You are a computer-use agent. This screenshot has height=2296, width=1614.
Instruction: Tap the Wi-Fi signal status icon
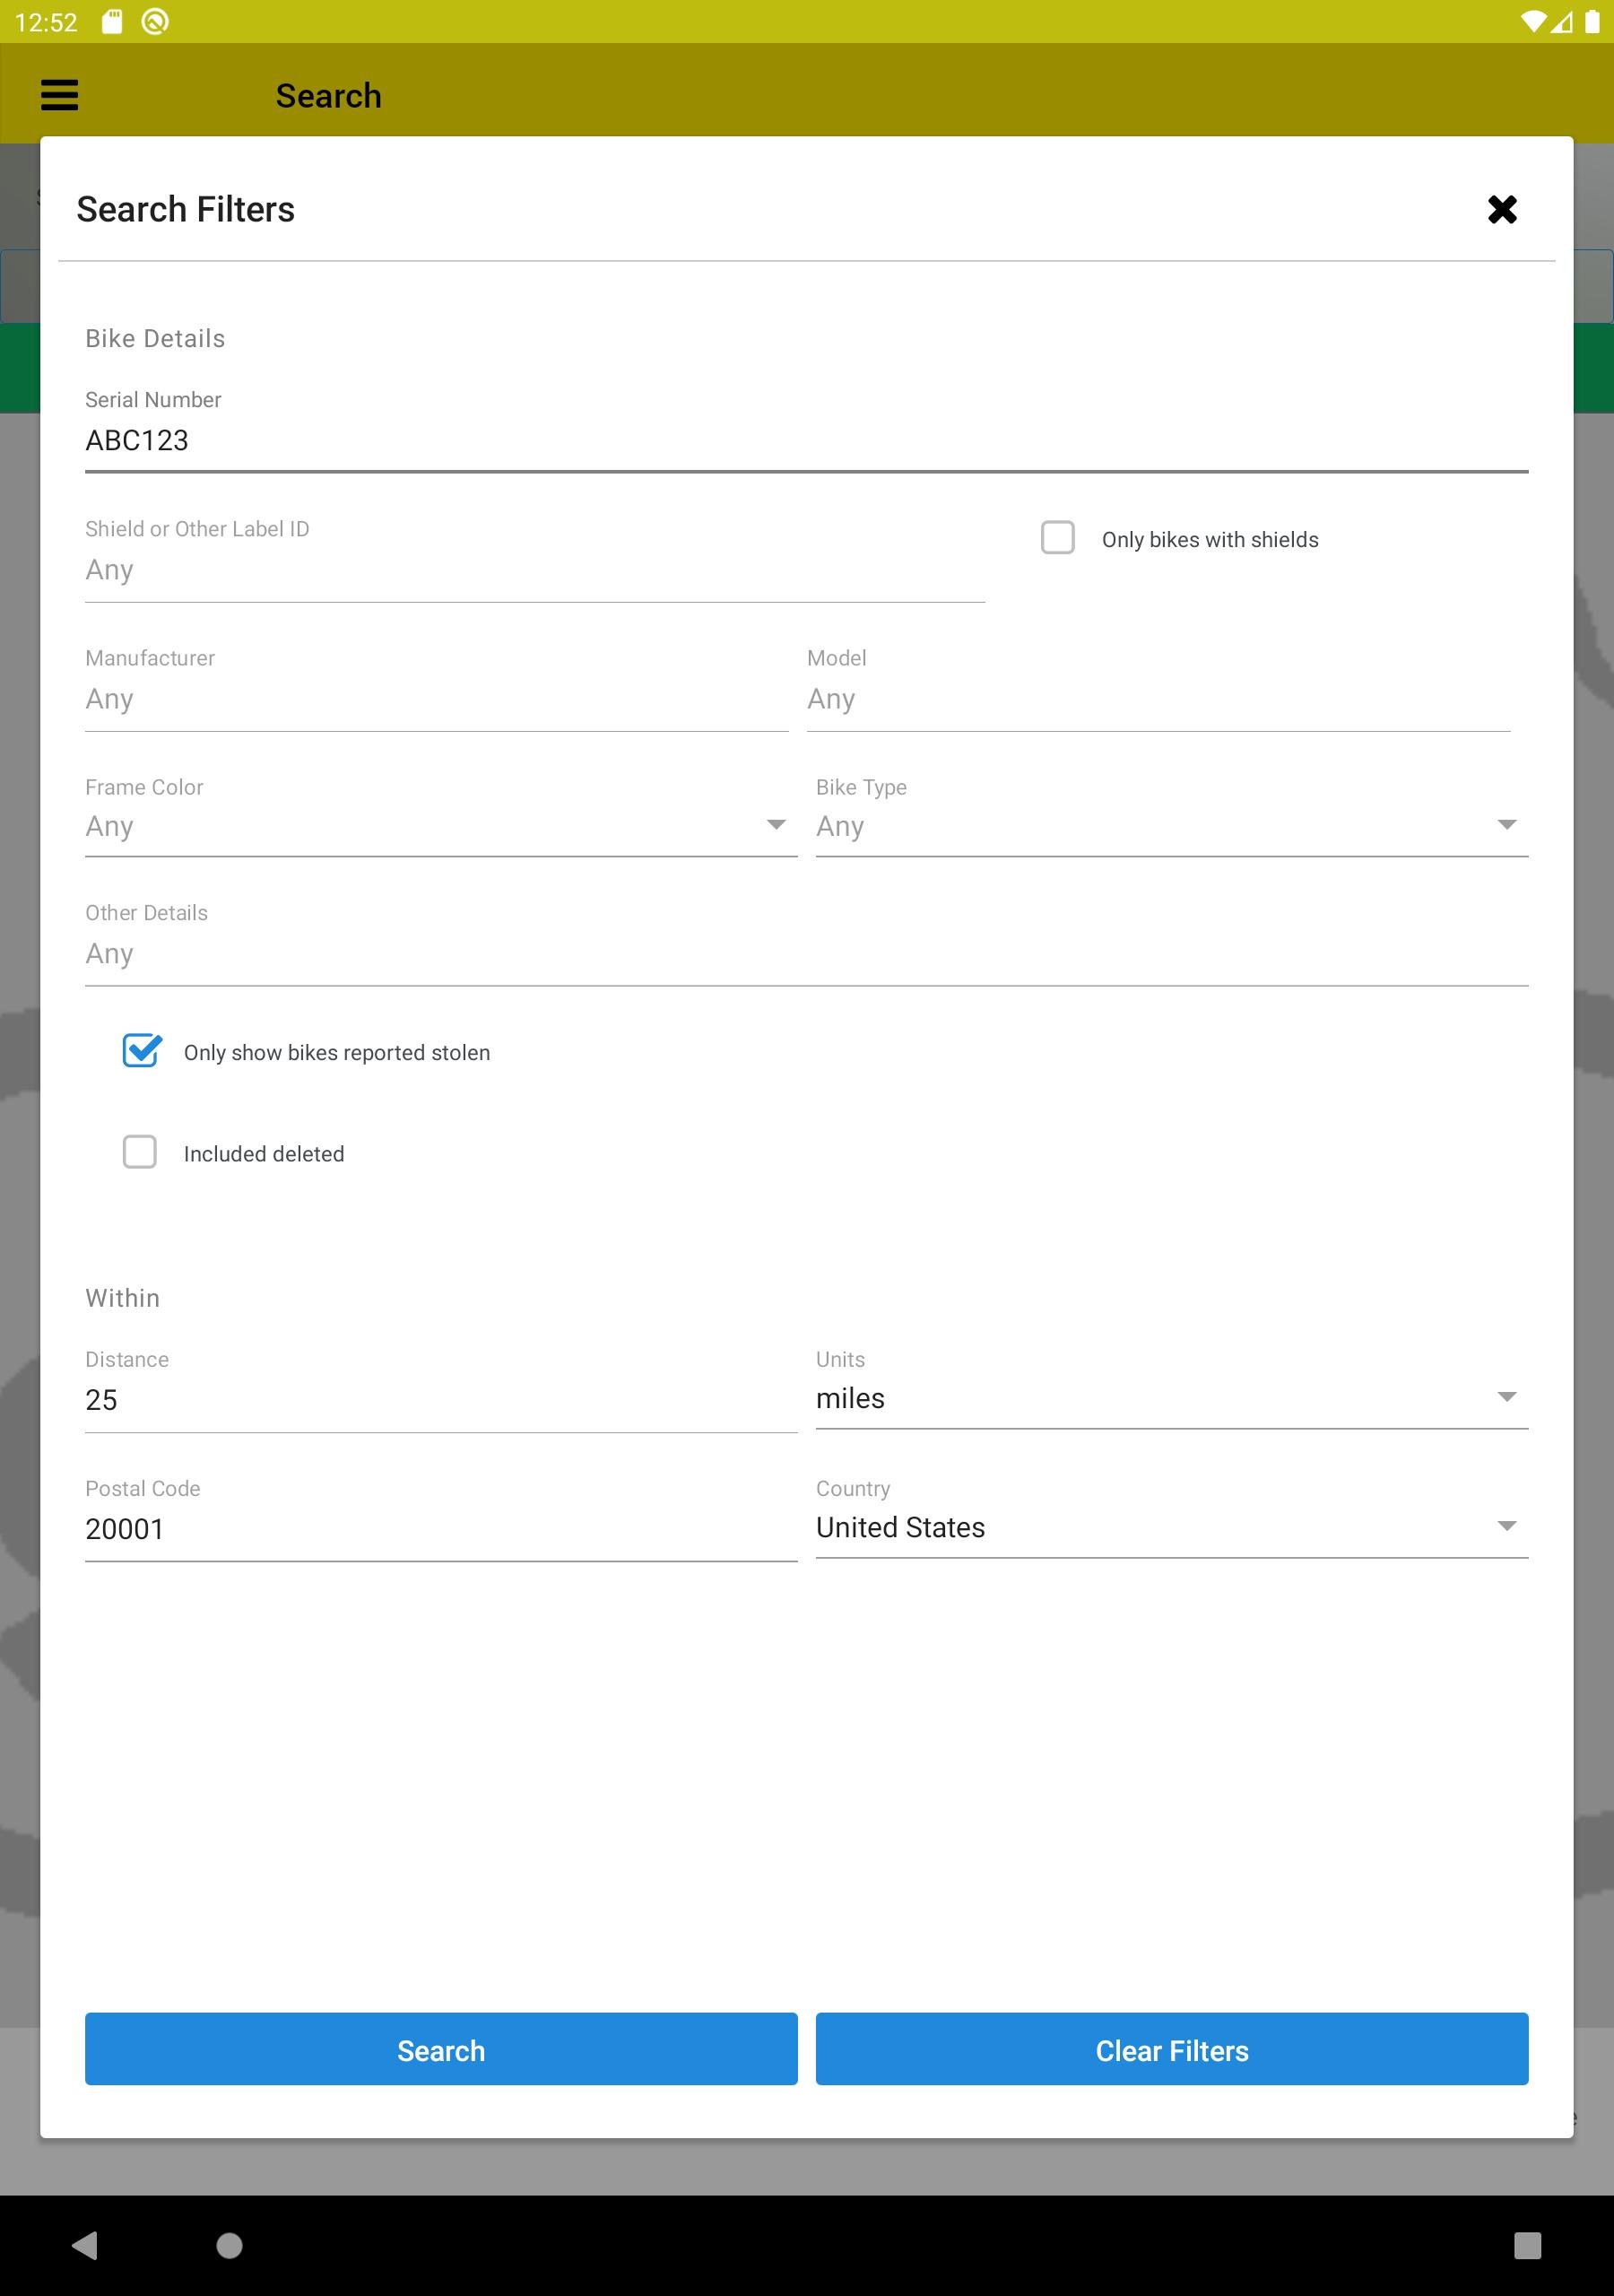1532,22
